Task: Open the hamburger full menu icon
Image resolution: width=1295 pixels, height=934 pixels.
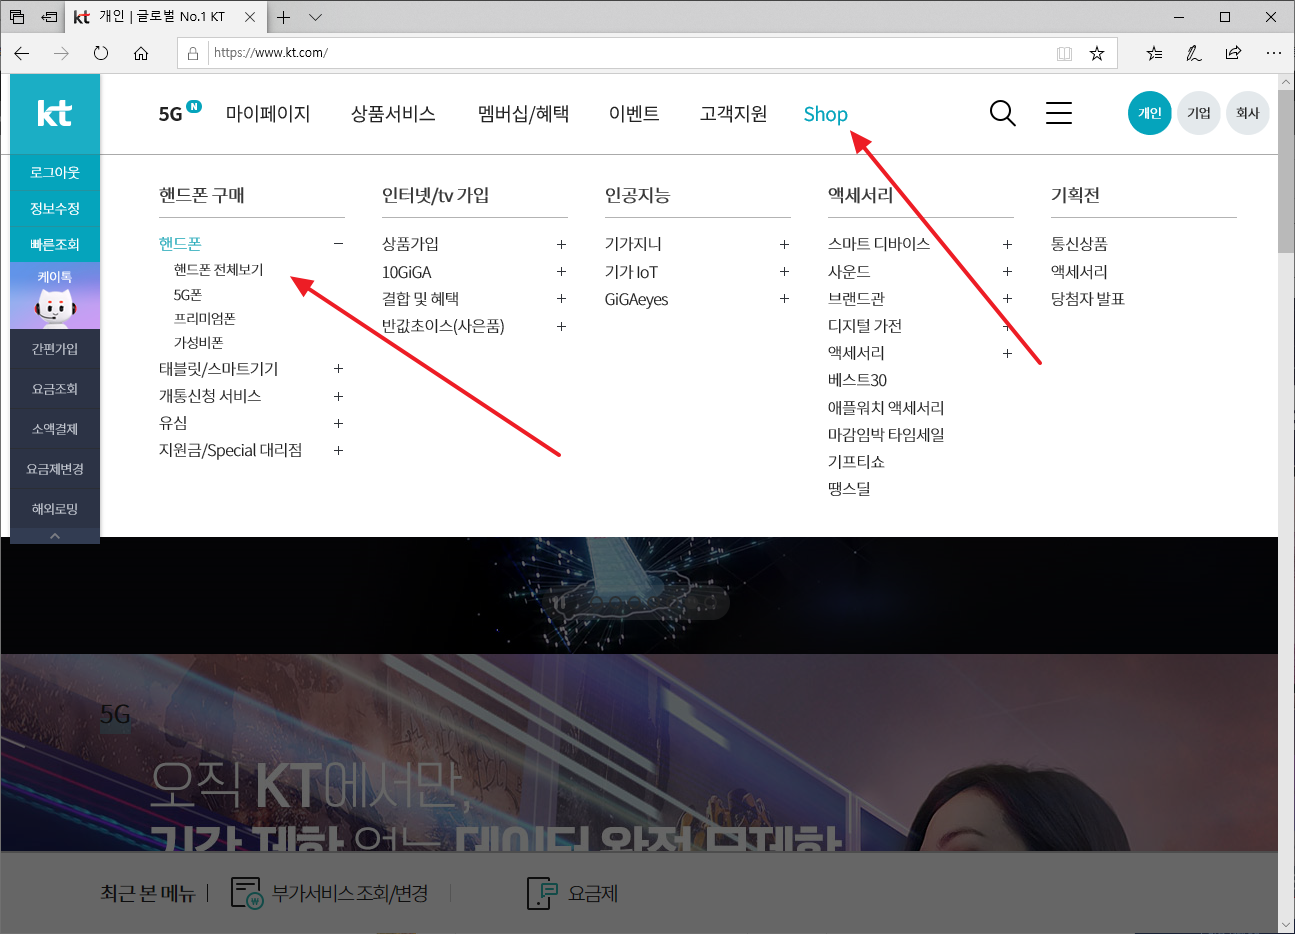Action: click(1059, 113)
